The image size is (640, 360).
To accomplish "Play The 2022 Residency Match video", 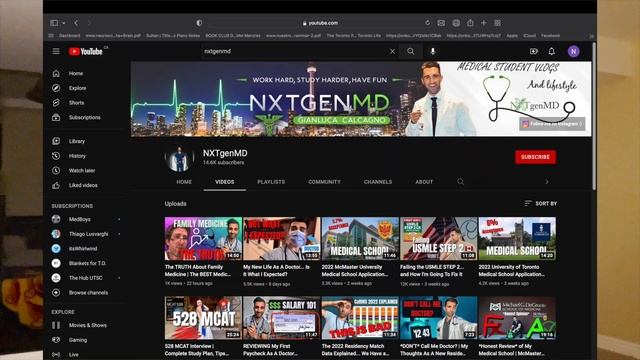I will pos(360,318).
